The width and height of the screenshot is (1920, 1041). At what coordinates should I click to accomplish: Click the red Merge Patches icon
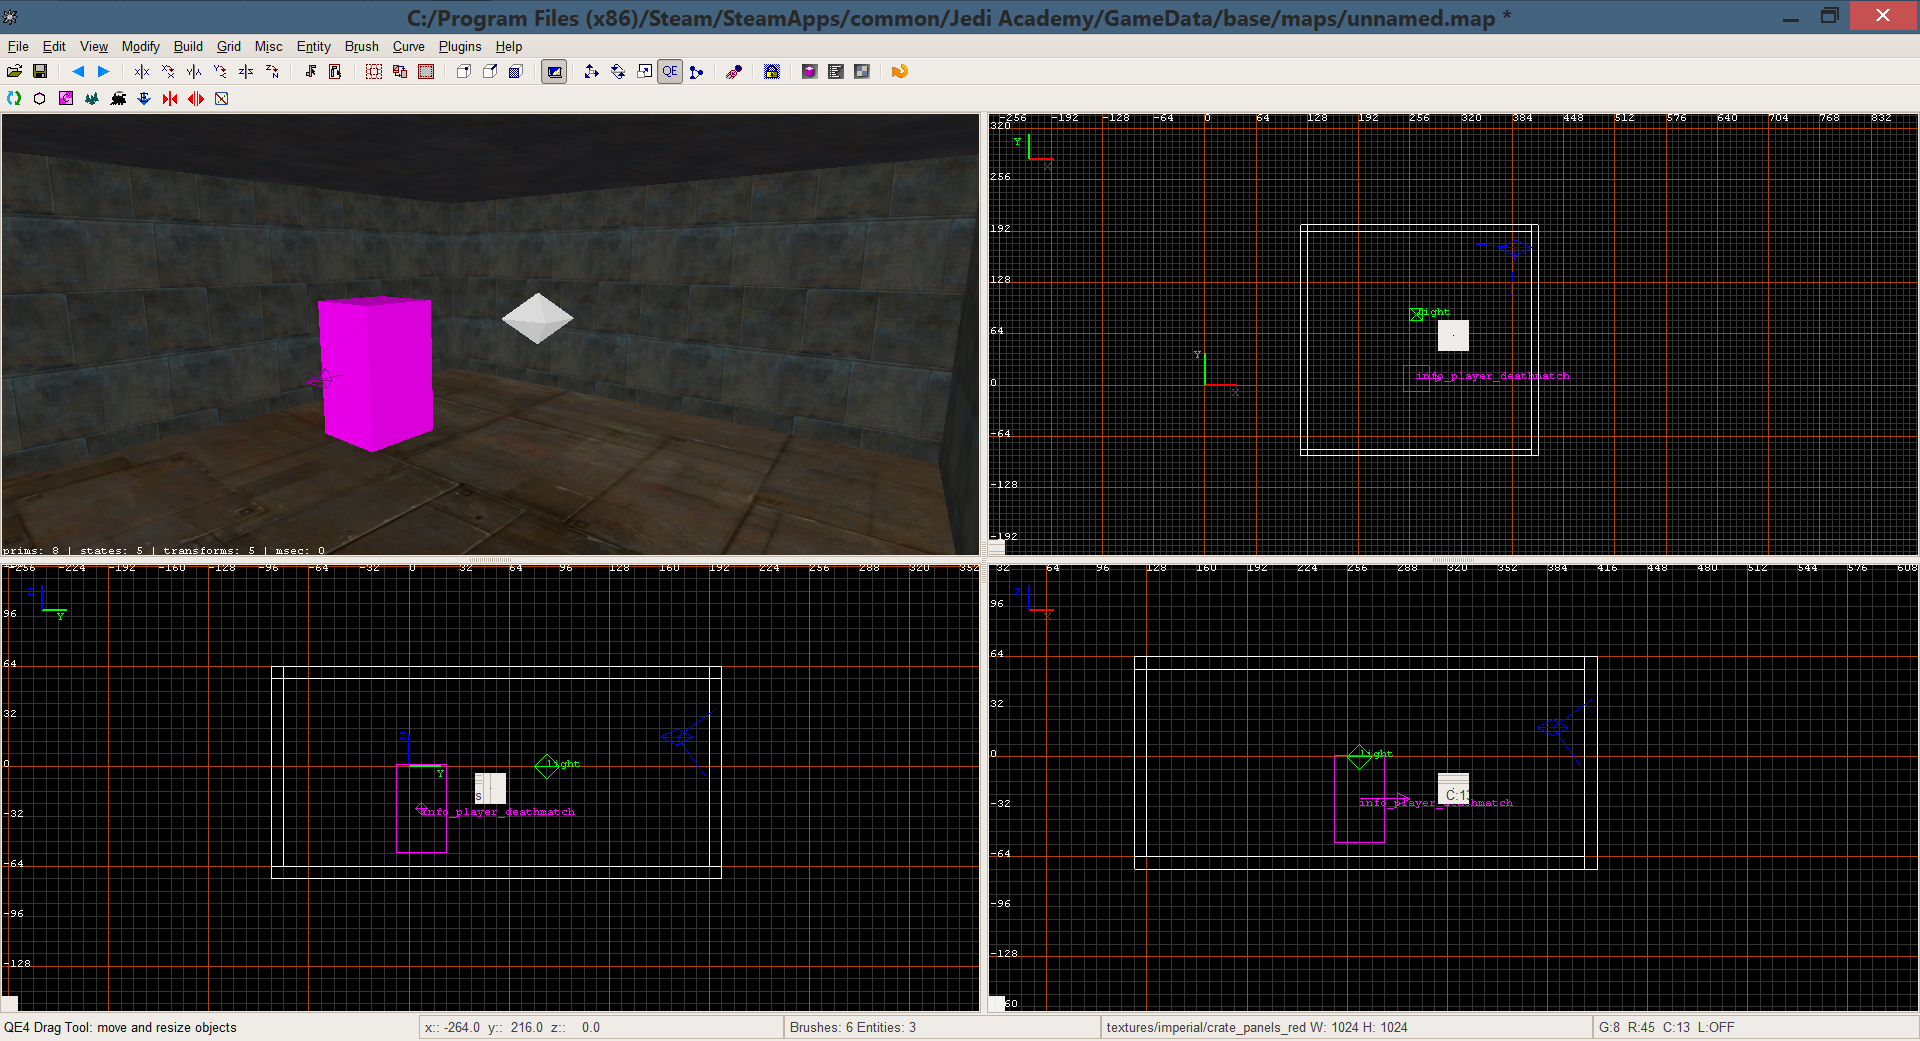tap(170, 98)
